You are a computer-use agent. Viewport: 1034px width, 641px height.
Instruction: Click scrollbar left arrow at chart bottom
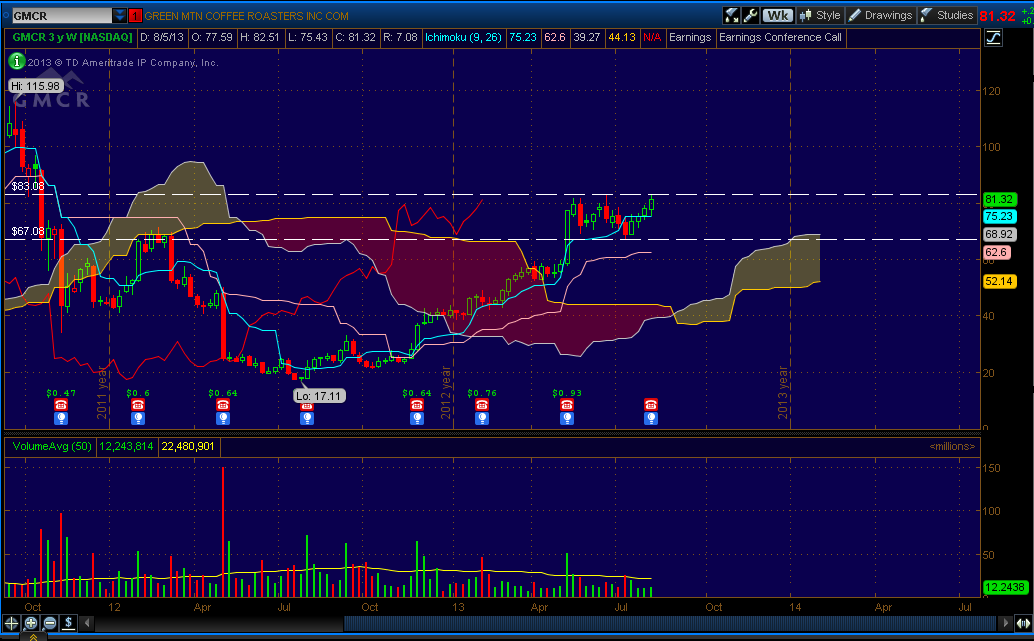point(87,623)
